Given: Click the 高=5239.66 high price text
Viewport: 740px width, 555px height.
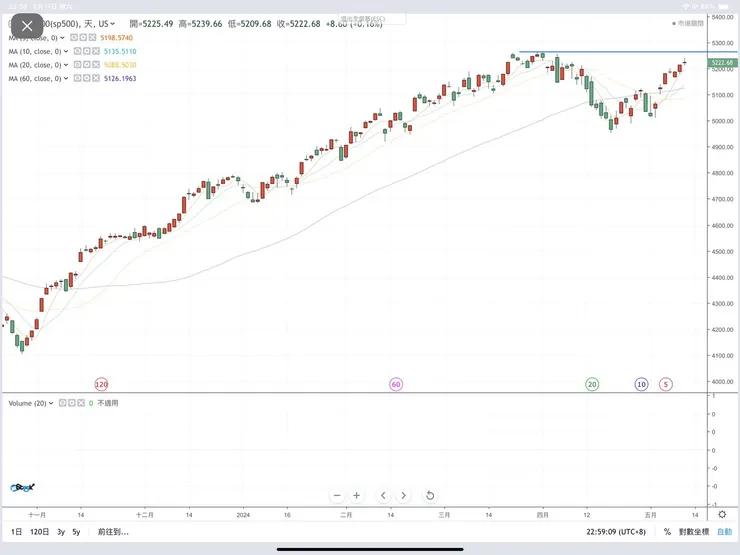Looking at the screenshot, I should point(200,24).
